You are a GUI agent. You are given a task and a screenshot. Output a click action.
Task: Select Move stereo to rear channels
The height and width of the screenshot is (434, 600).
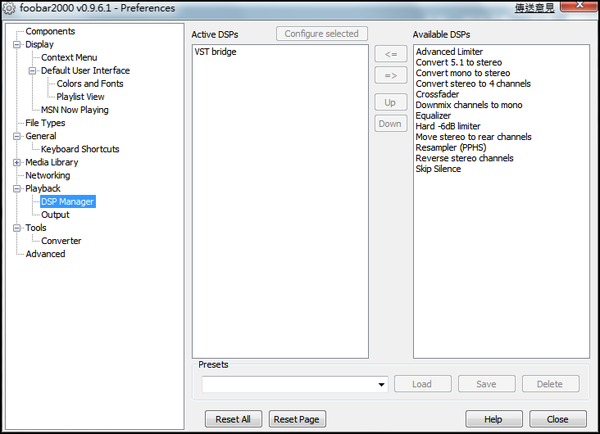coord(474,137)
